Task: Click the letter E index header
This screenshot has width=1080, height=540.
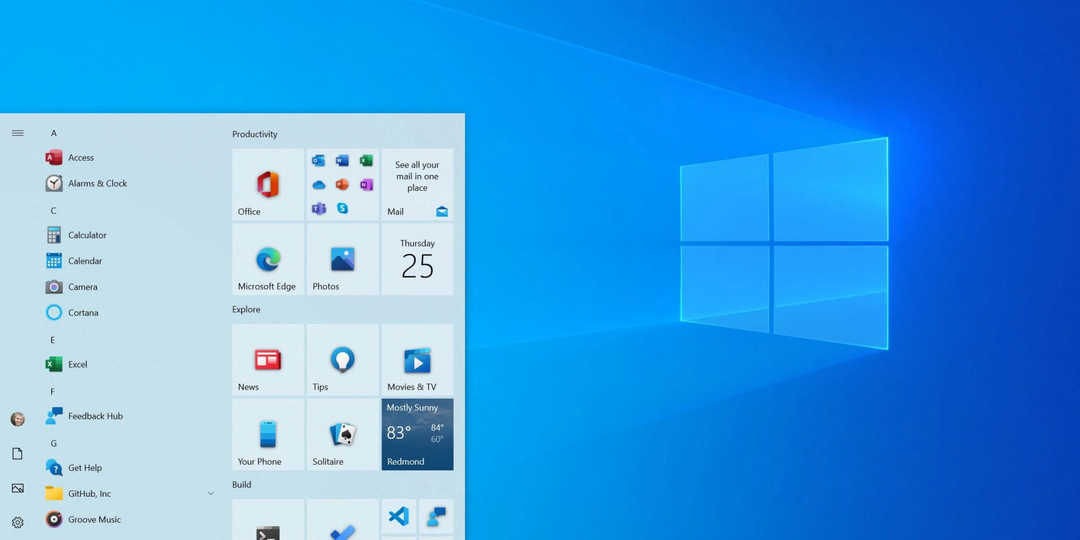Action: pos(53,340)
